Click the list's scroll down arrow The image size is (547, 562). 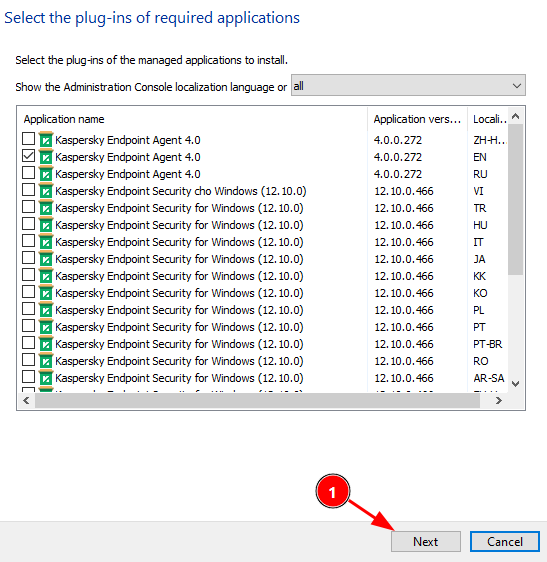click(x=515, y=384)
